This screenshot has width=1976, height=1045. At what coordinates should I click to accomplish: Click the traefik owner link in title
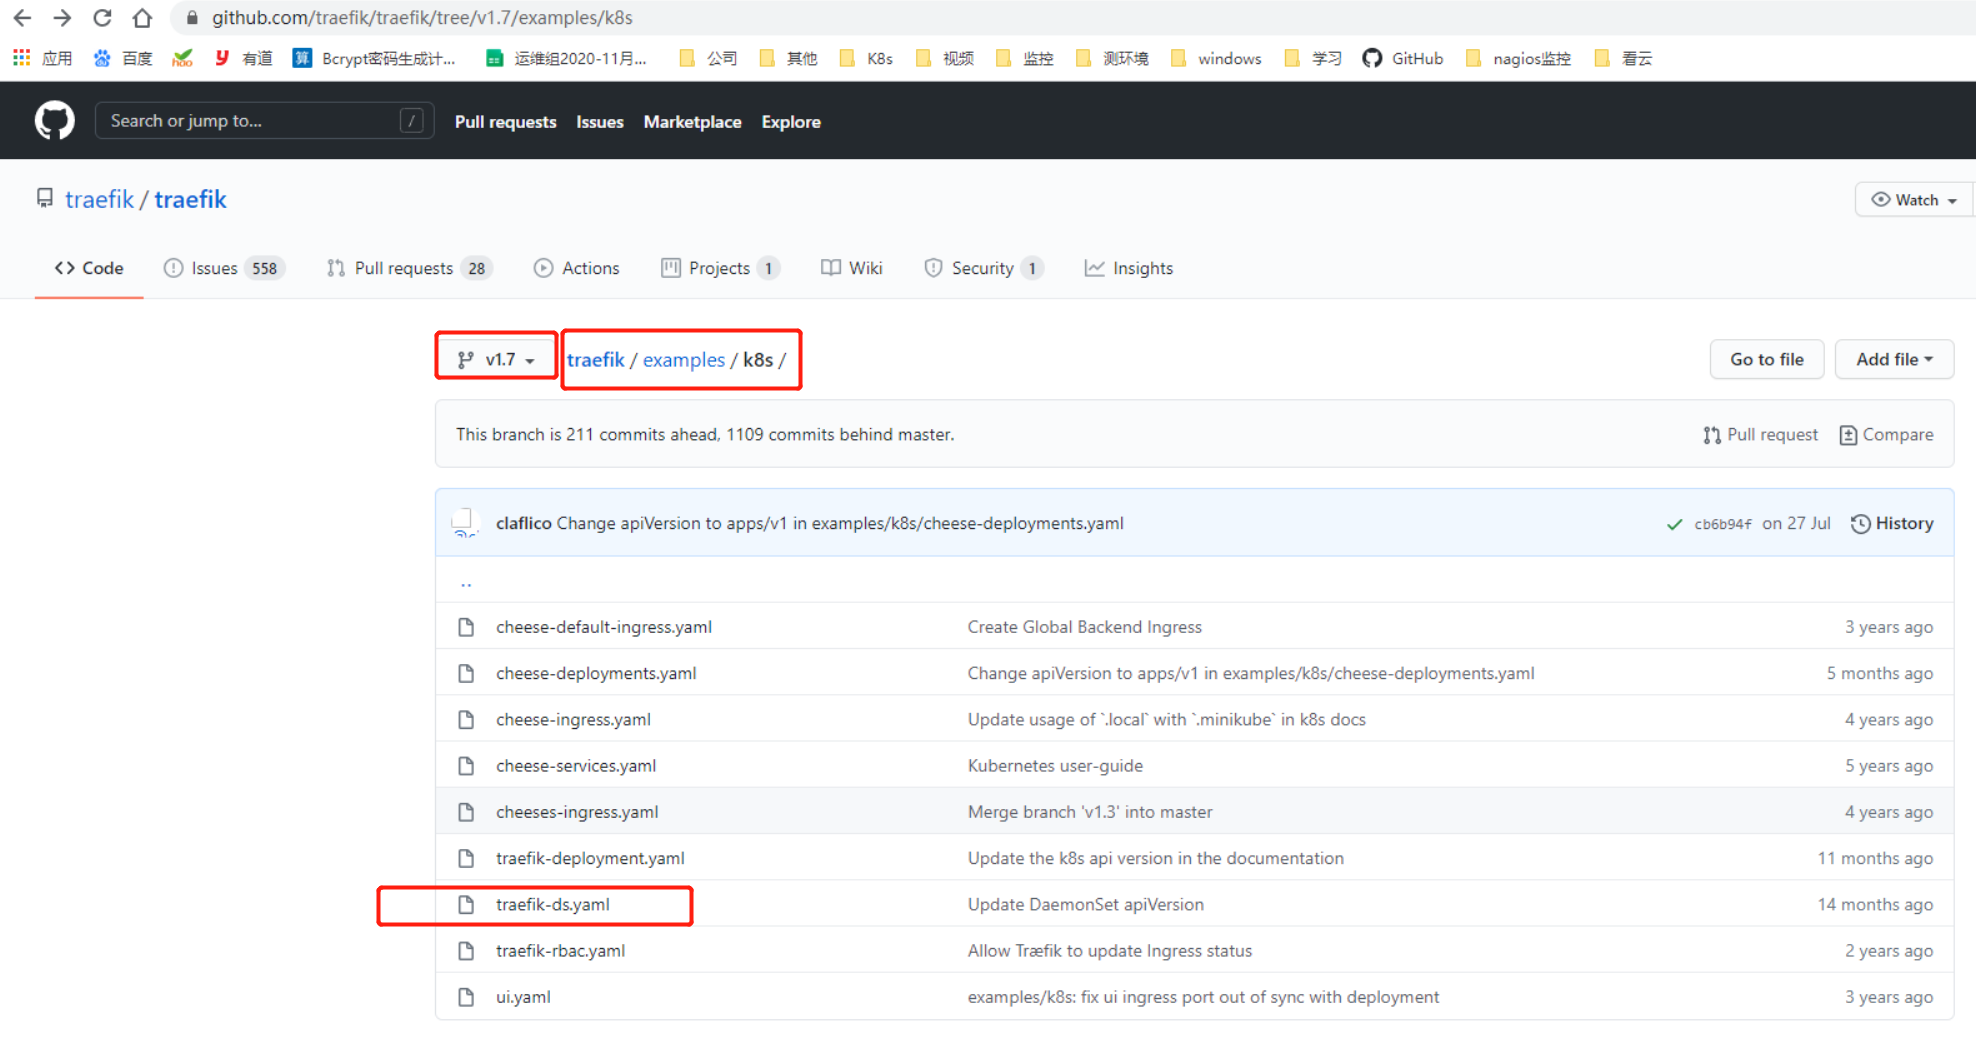pyautogui.click(x=99, y=199)
